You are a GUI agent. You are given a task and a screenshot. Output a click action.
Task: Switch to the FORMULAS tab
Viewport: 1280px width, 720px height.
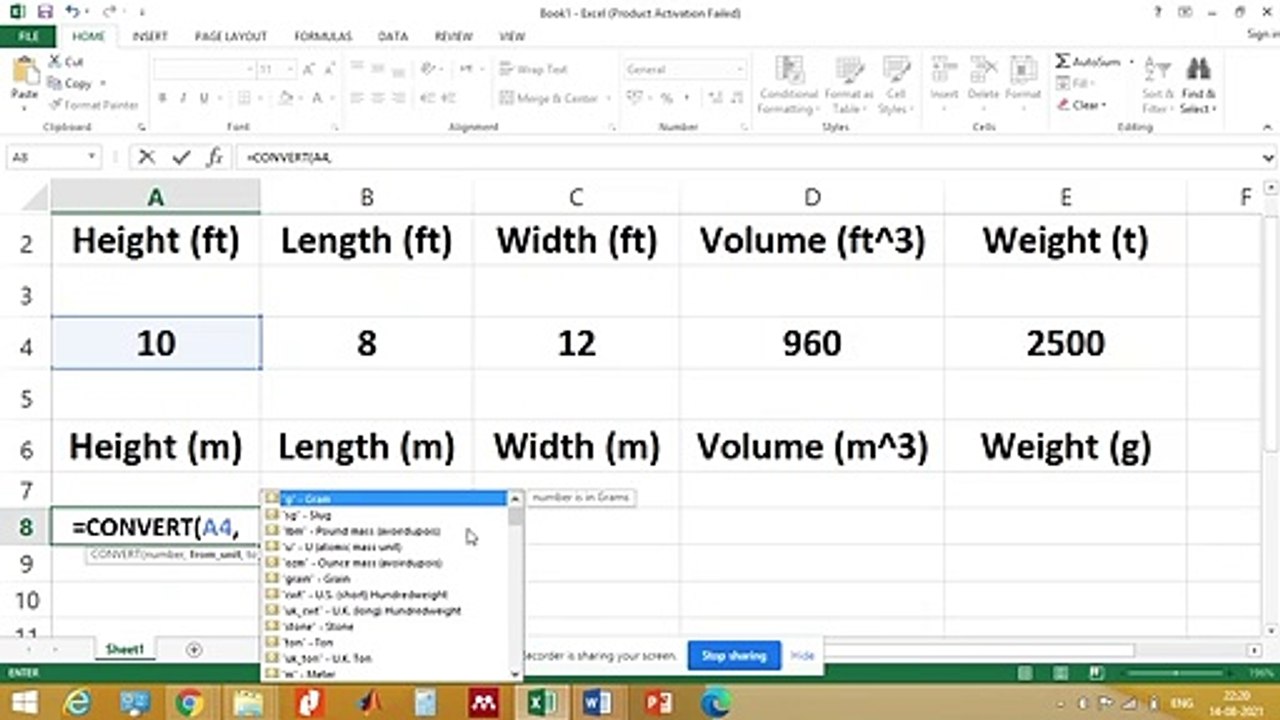coord(323,36)
